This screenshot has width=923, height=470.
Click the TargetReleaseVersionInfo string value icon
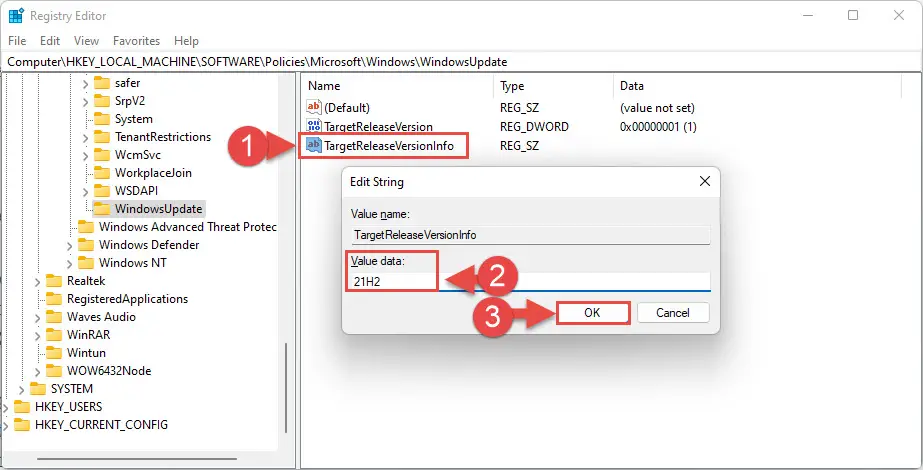314,144
